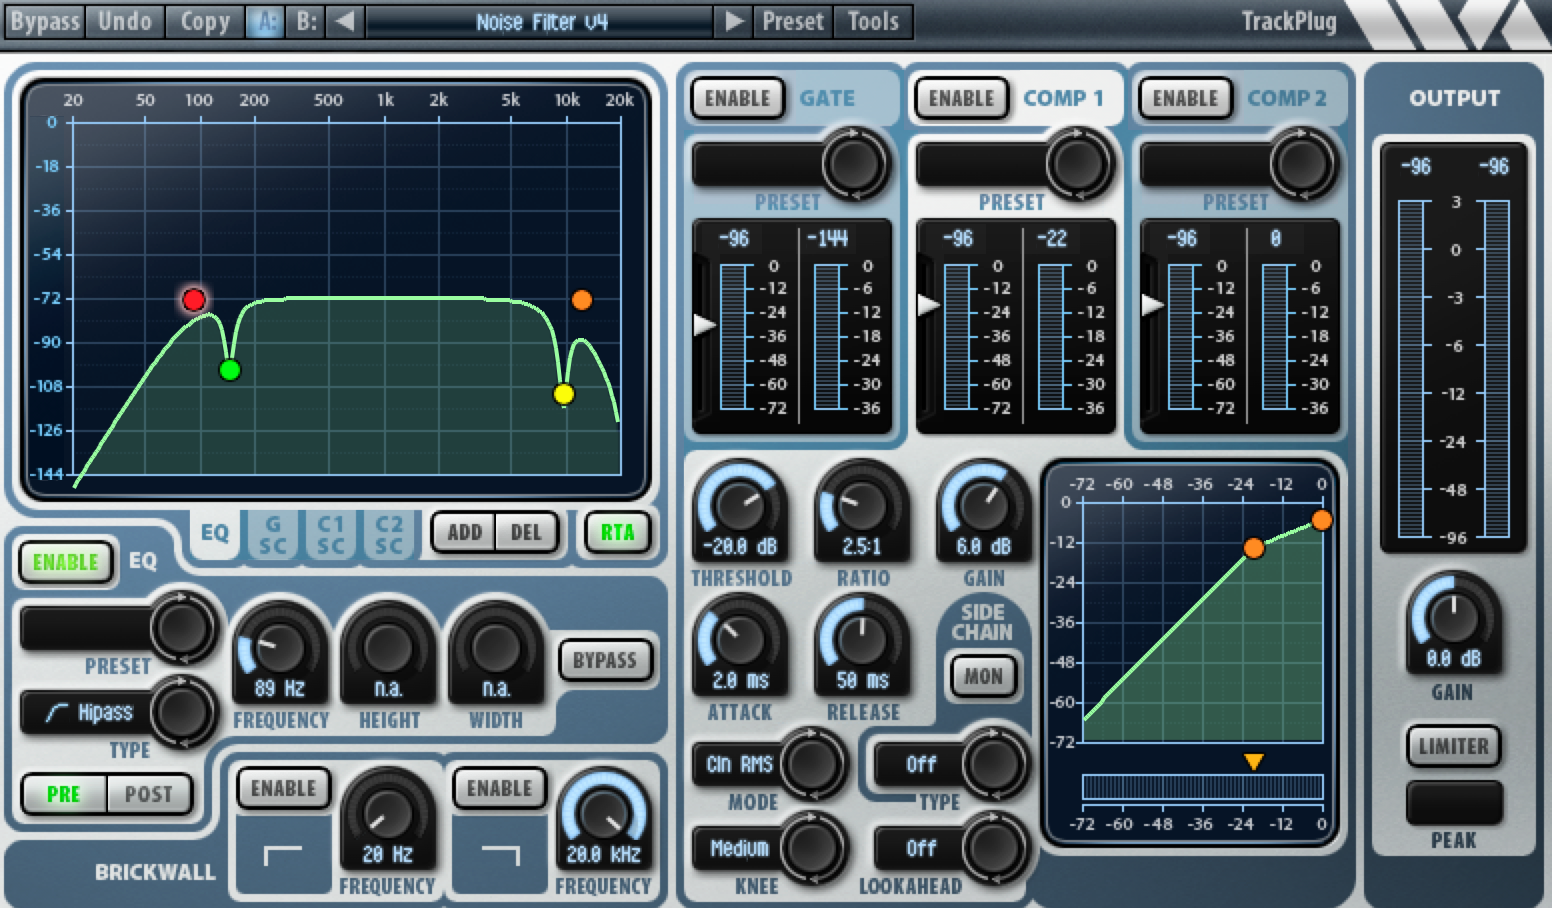
Task: Click the Noise Filter V4 preset name field
Action: 541,21
